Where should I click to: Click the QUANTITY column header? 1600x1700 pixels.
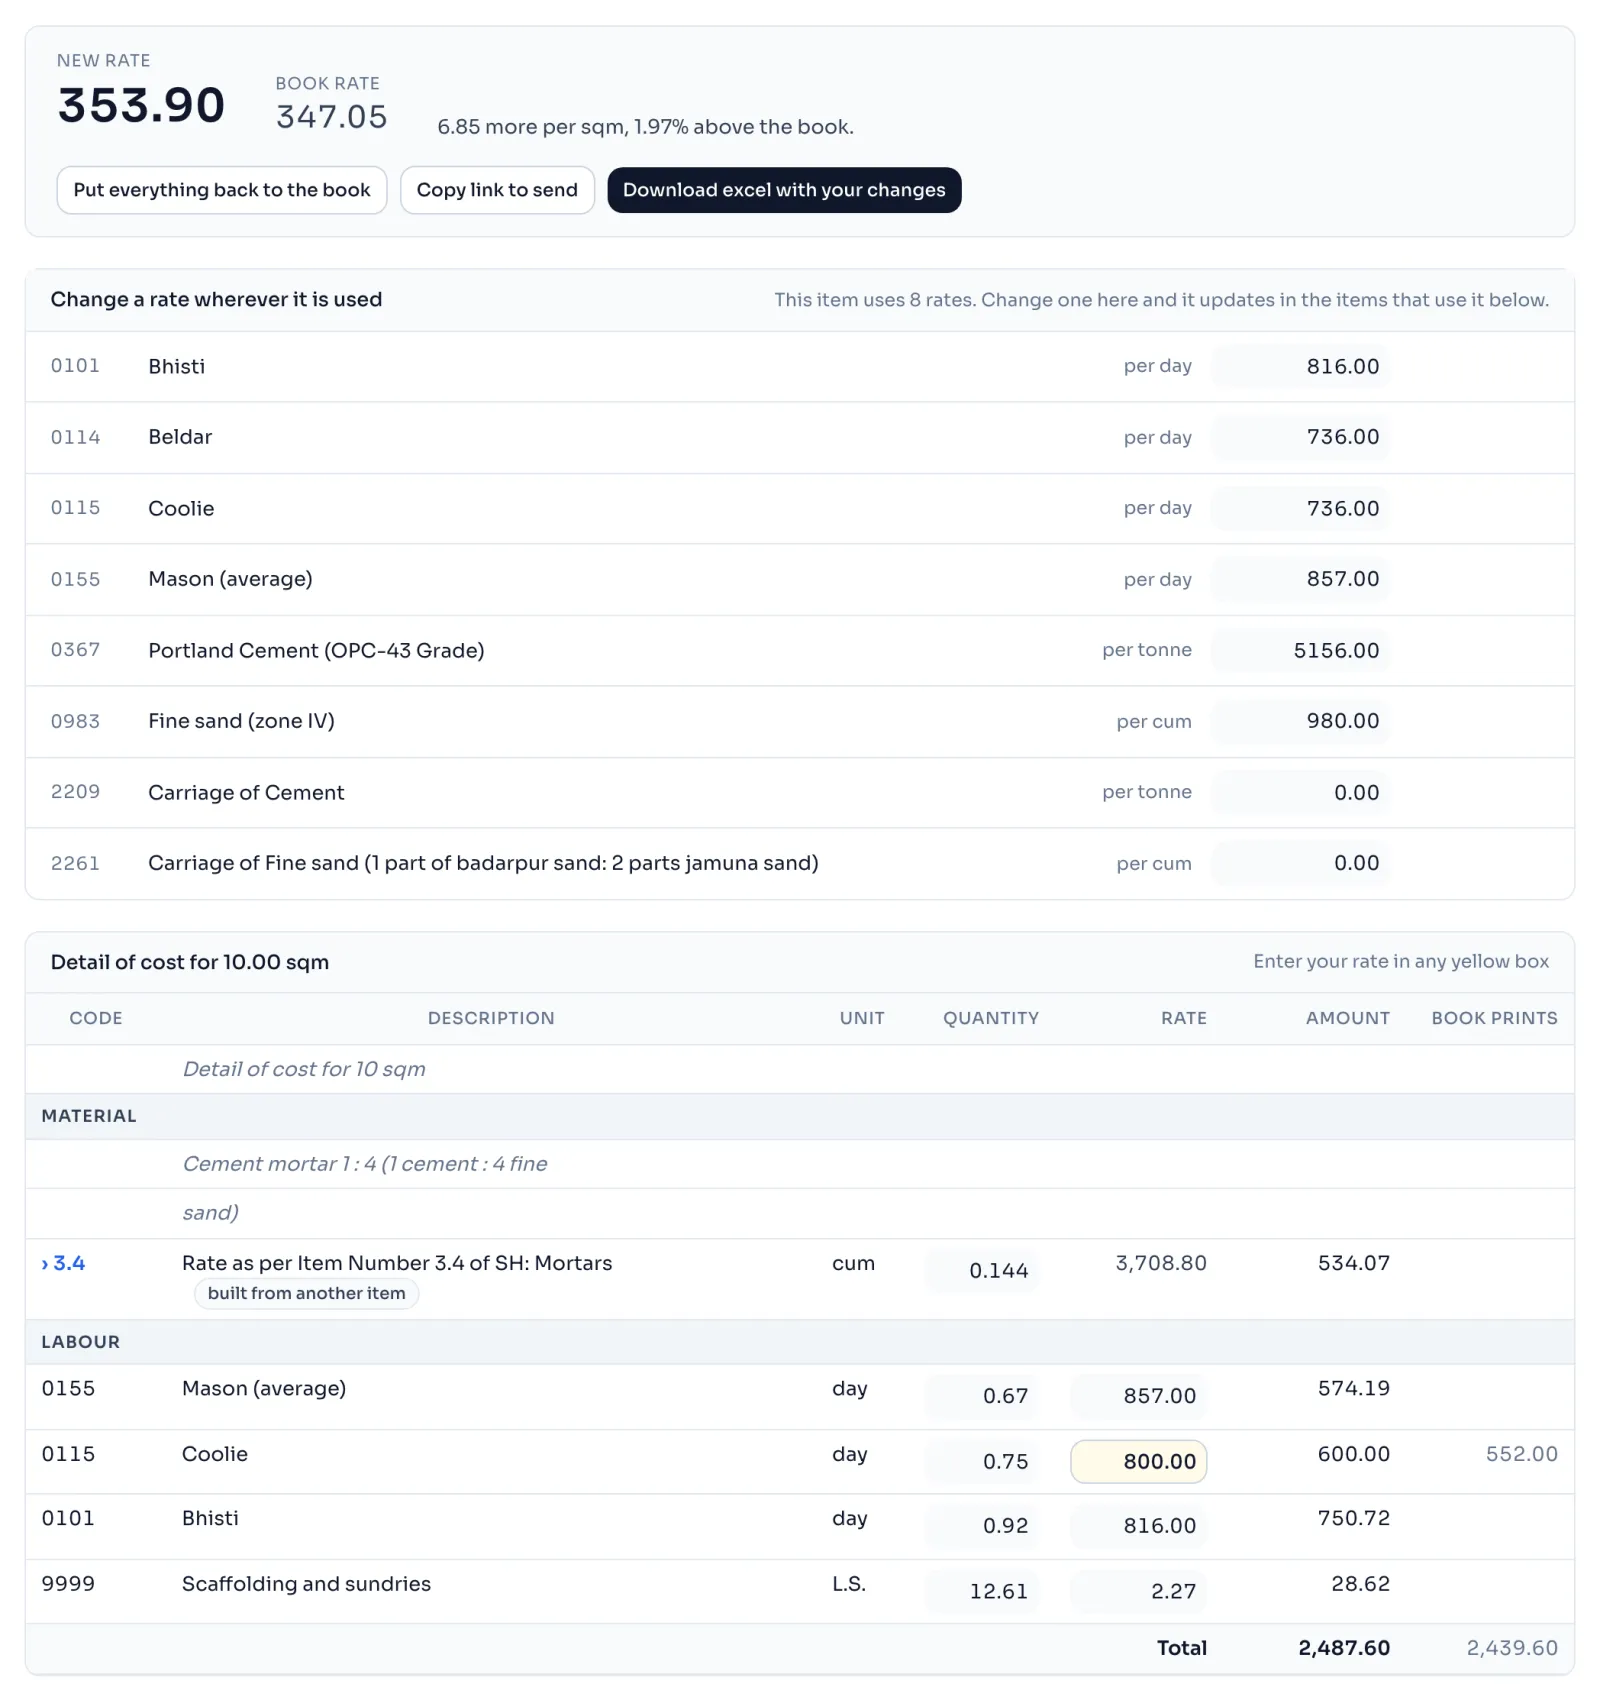click(x=991, y=1018)
